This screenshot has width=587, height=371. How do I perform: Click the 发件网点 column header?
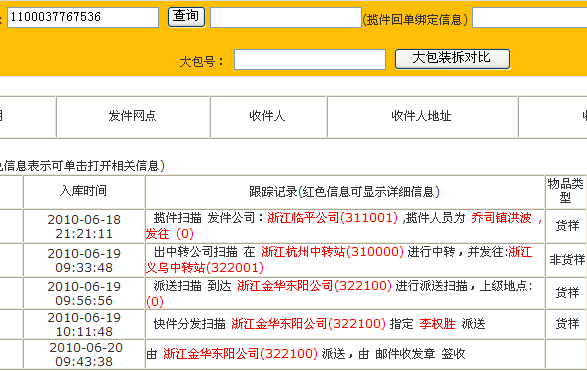point(133,116)
